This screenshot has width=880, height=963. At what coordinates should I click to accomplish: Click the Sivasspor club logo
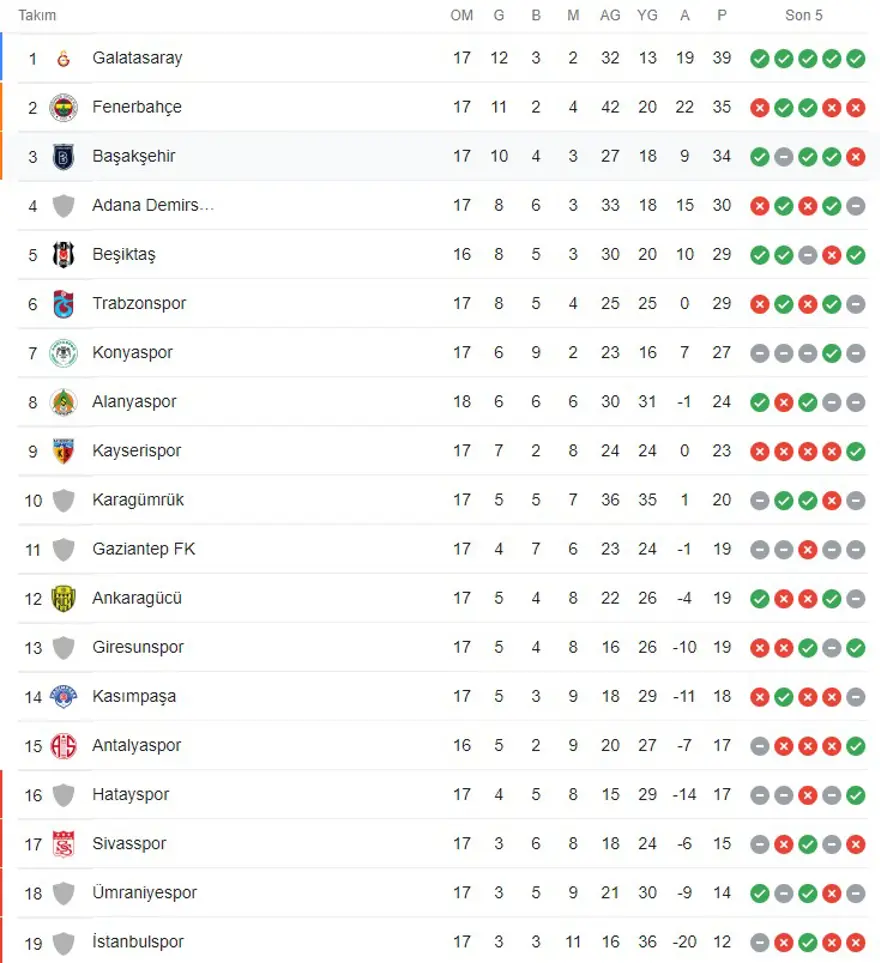click(64, 844)
